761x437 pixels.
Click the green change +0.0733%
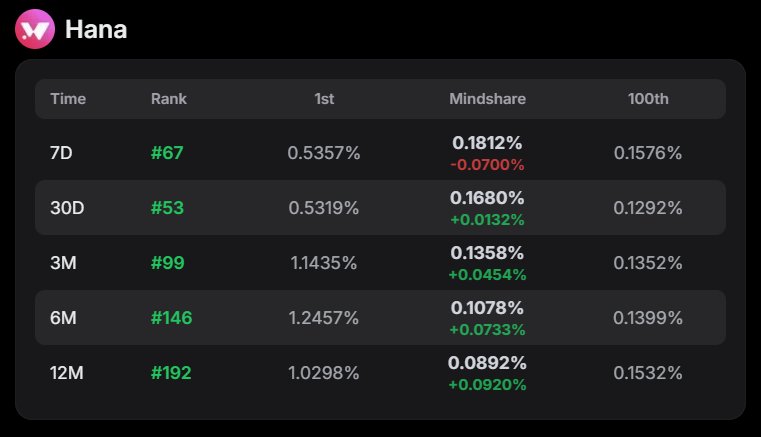(487, 330)
